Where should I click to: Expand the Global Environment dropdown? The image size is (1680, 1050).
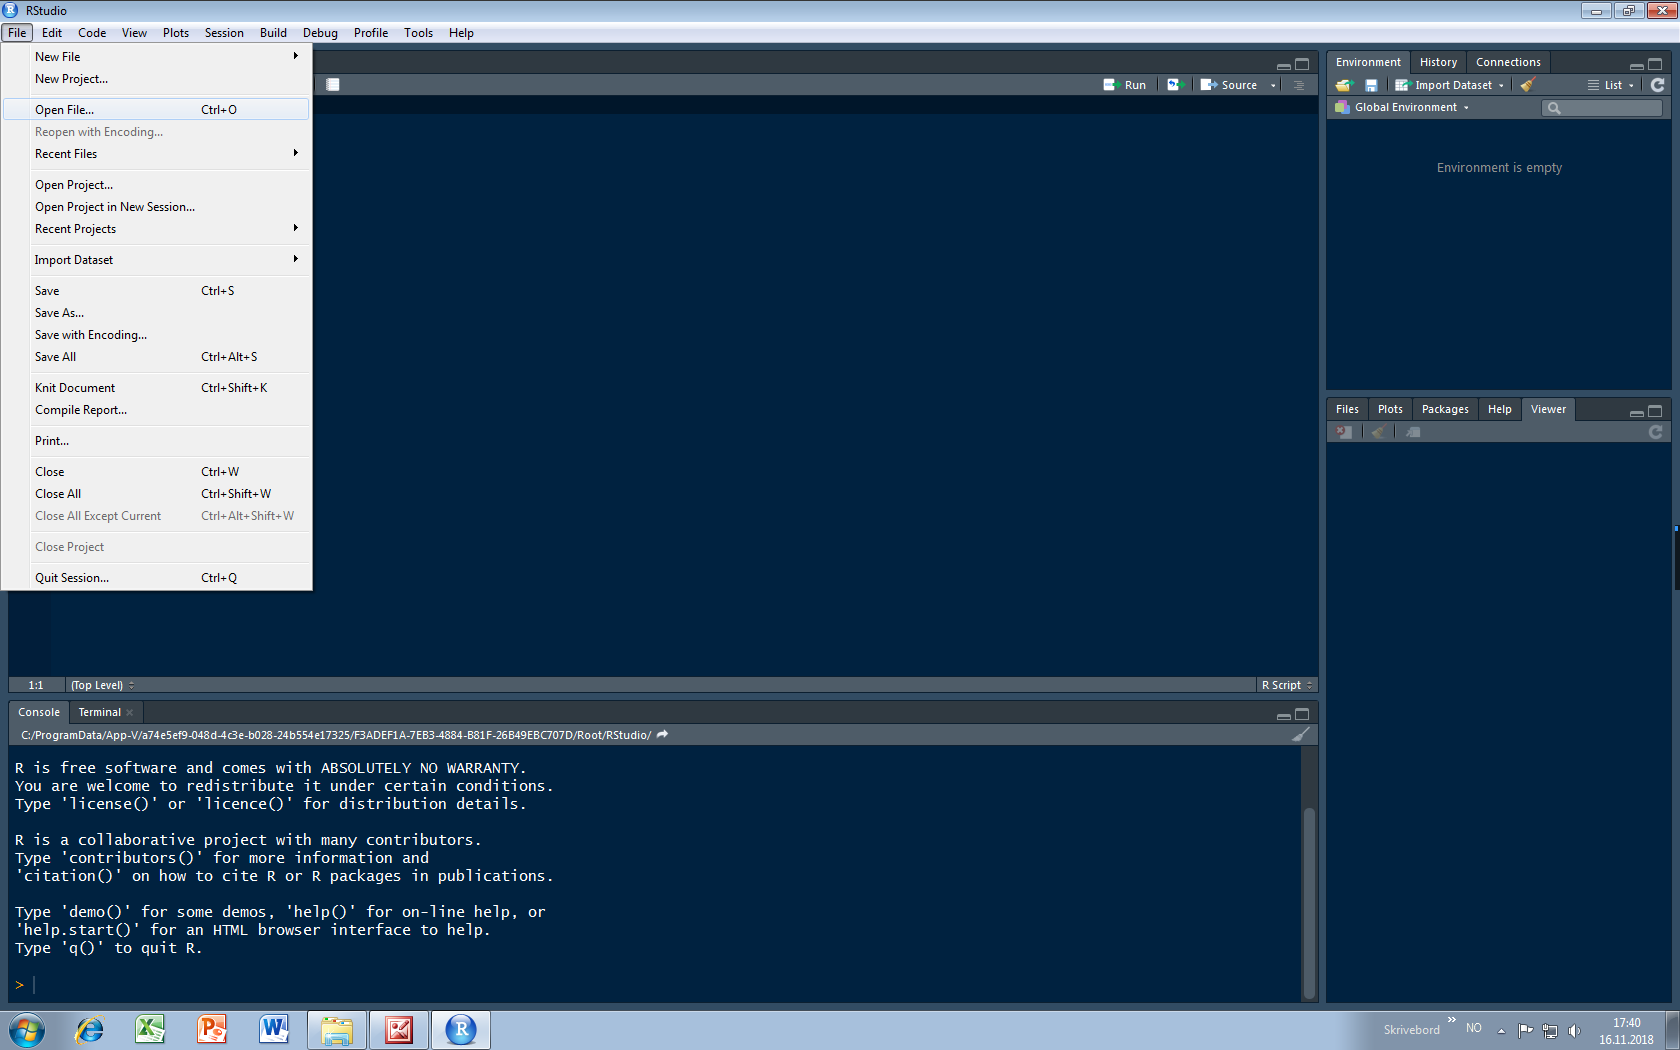(1402, 107)
